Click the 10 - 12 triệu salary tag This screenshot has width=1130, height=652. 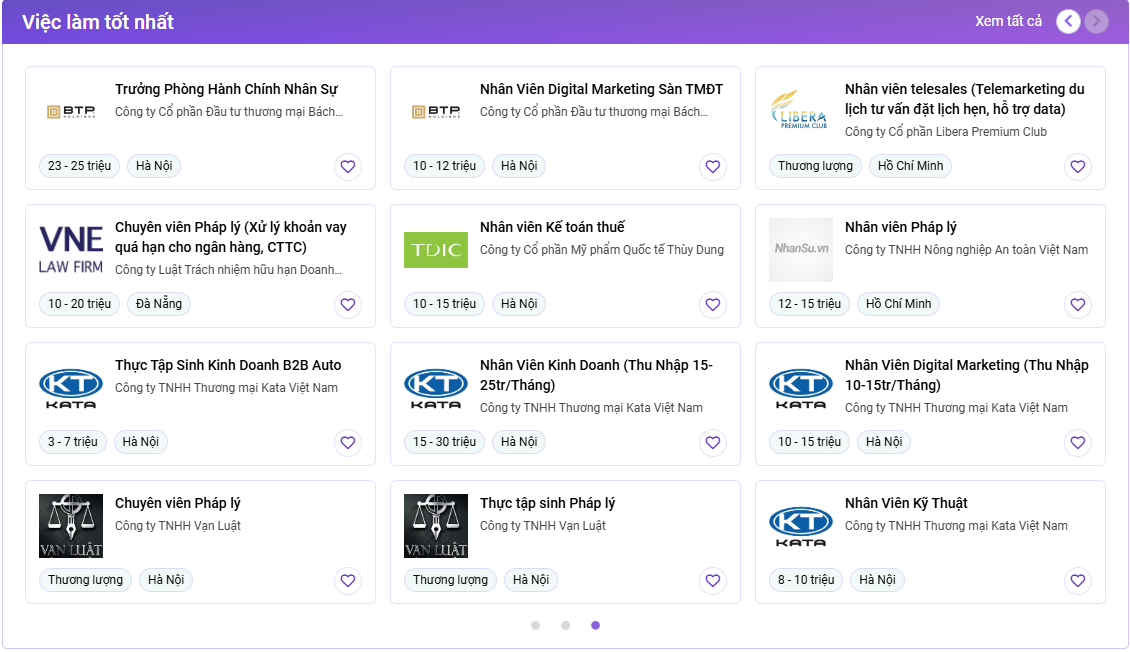[x=445, y=166]
